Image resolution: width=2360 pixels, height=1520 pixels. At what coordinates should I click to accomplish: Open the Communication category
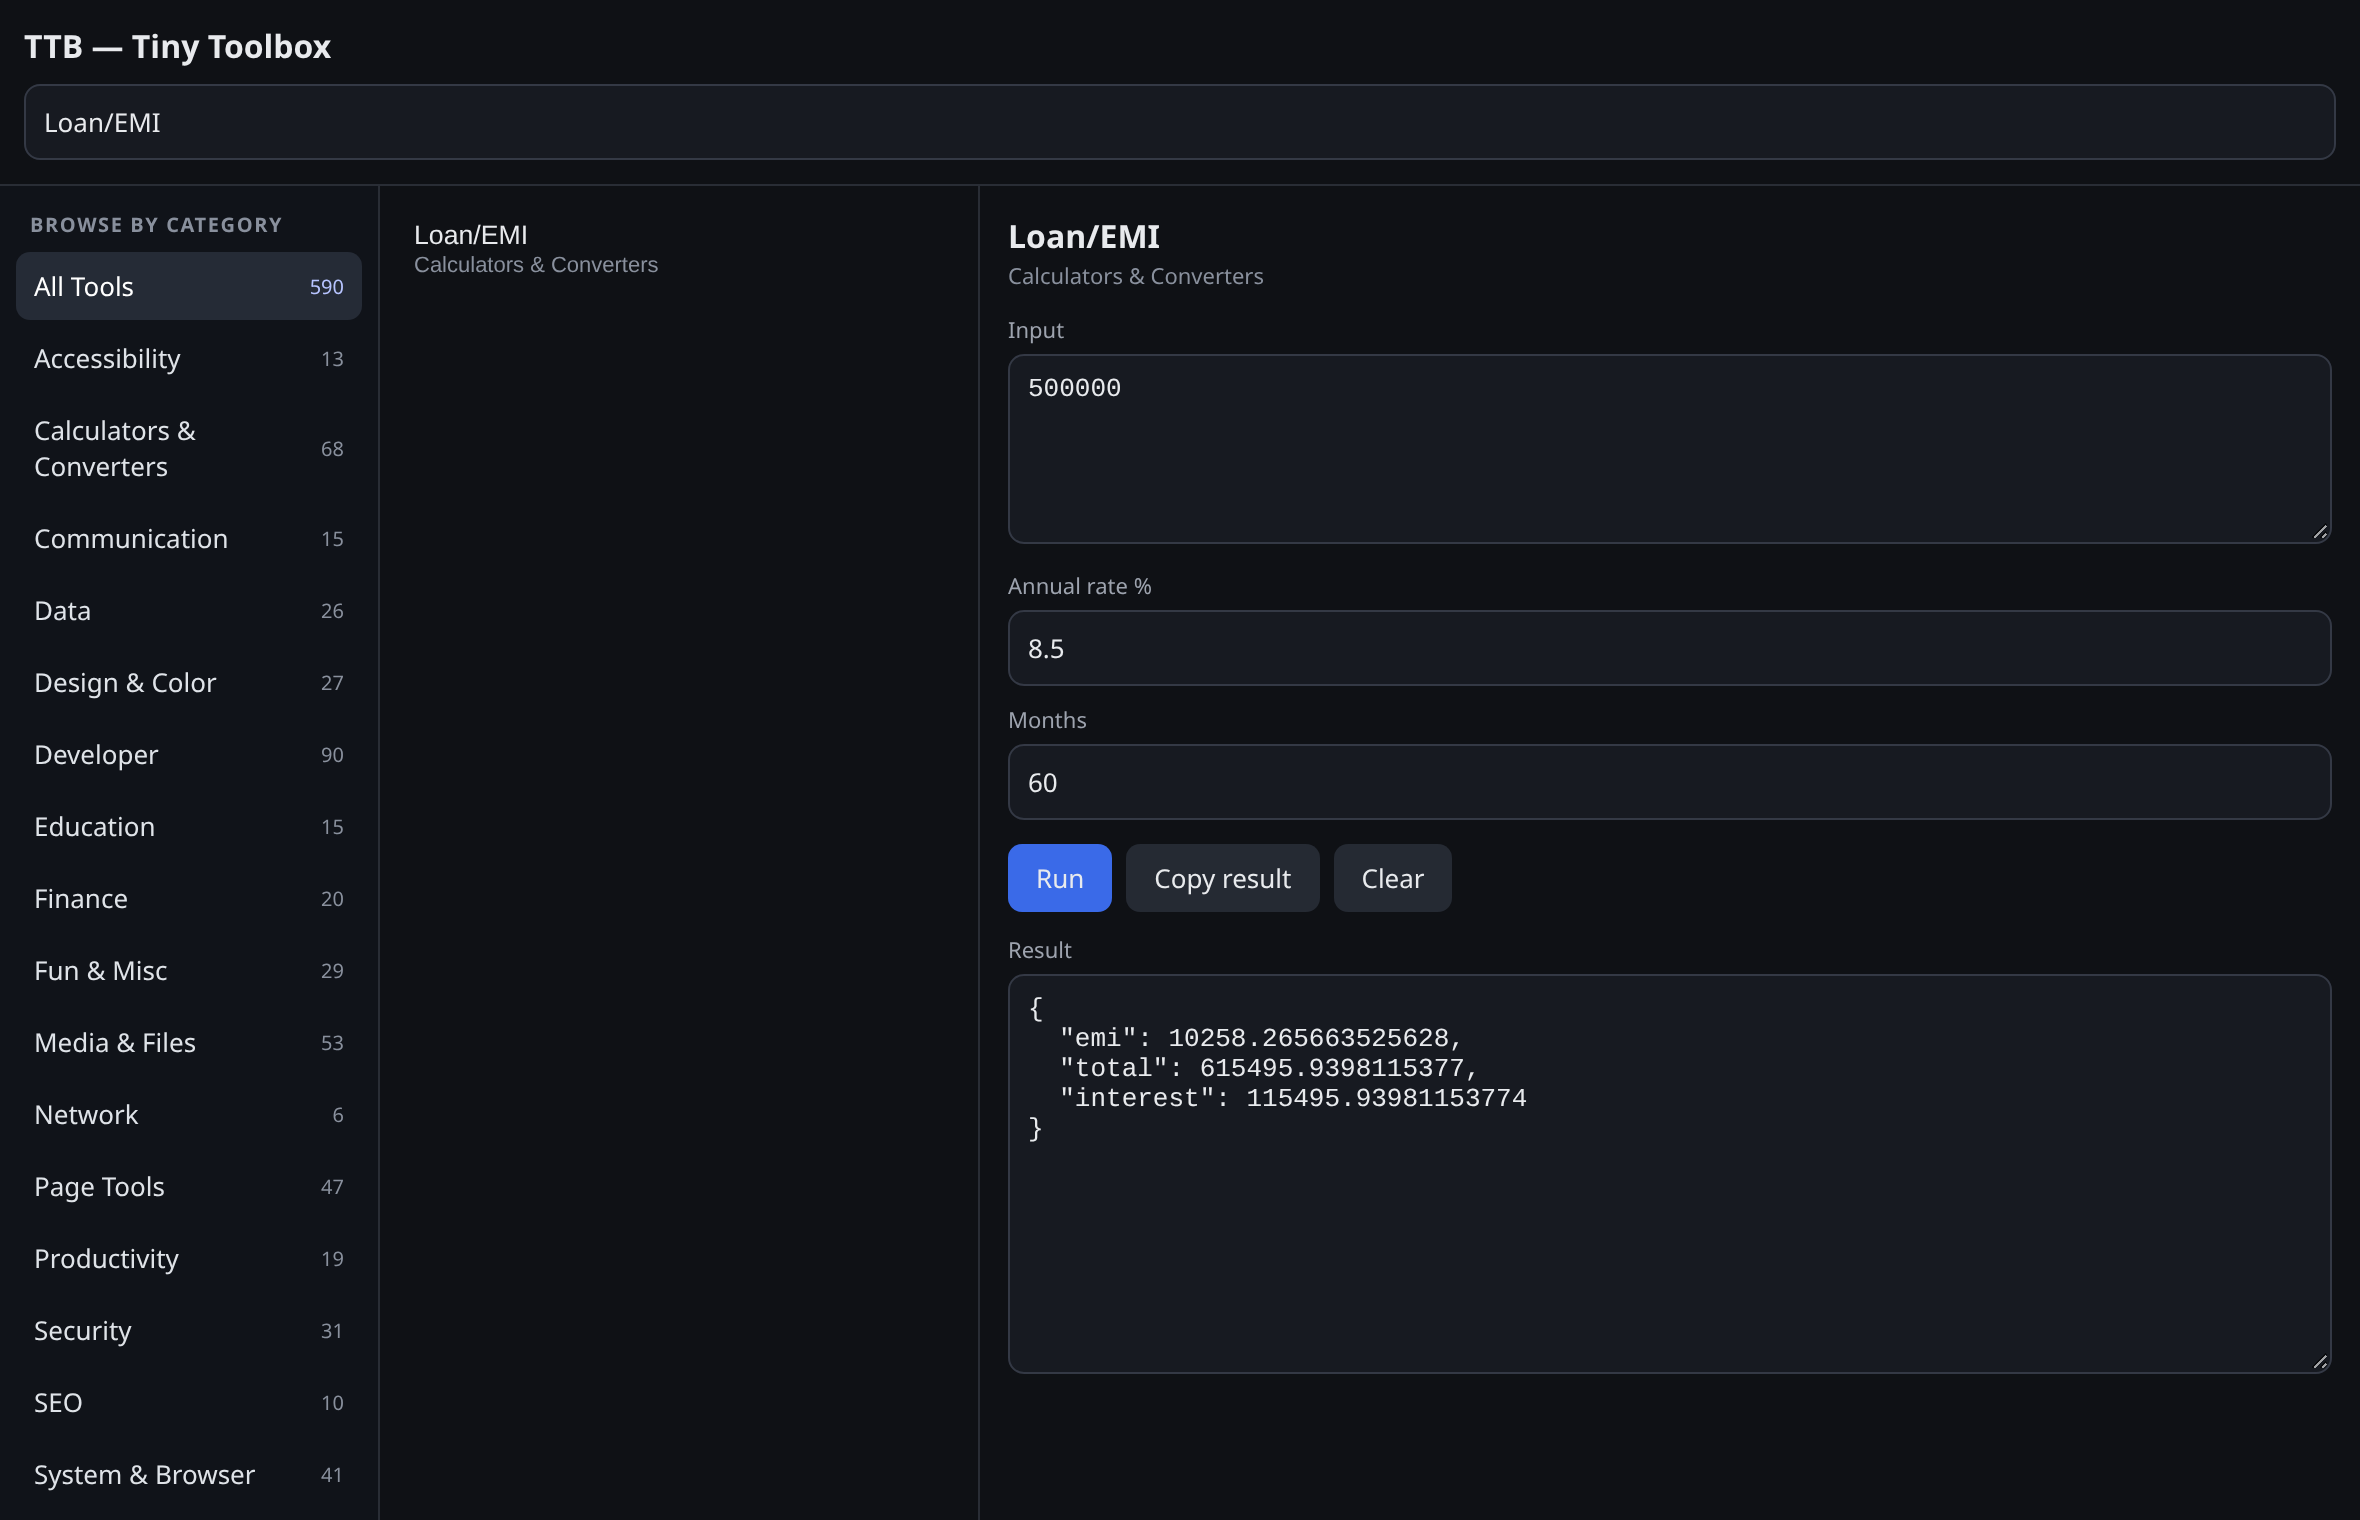(189, 538)
